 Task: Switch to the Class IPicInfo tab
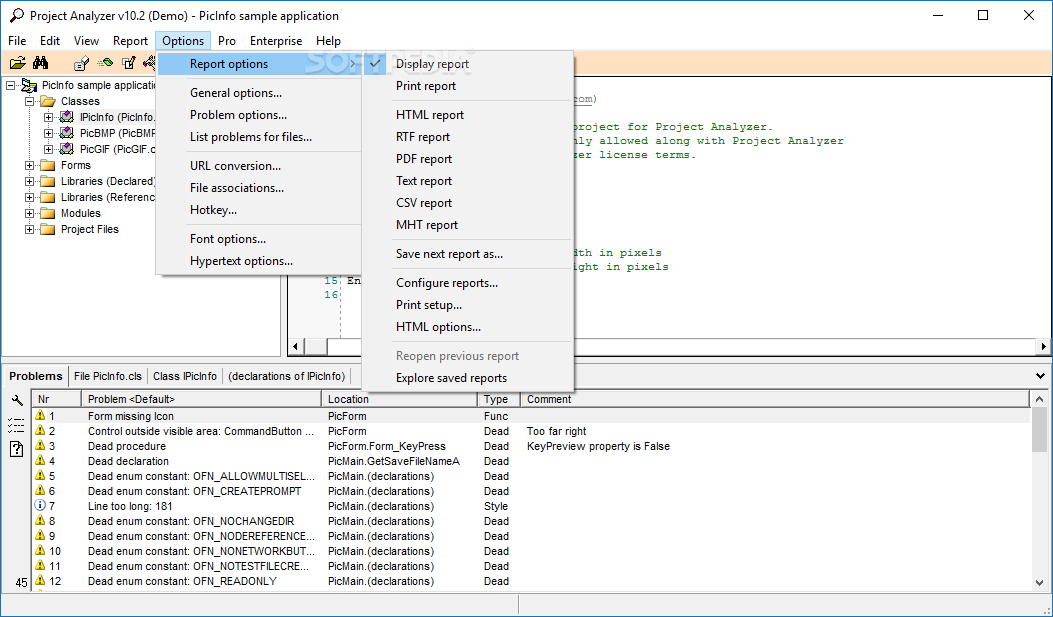tap(185, 377)
